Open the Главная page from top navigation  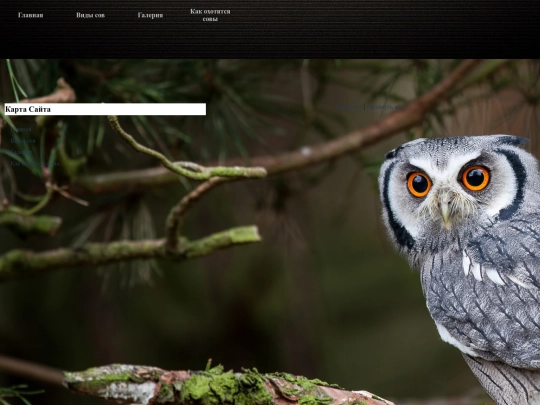pyautogui.click(x=31, y=15)
